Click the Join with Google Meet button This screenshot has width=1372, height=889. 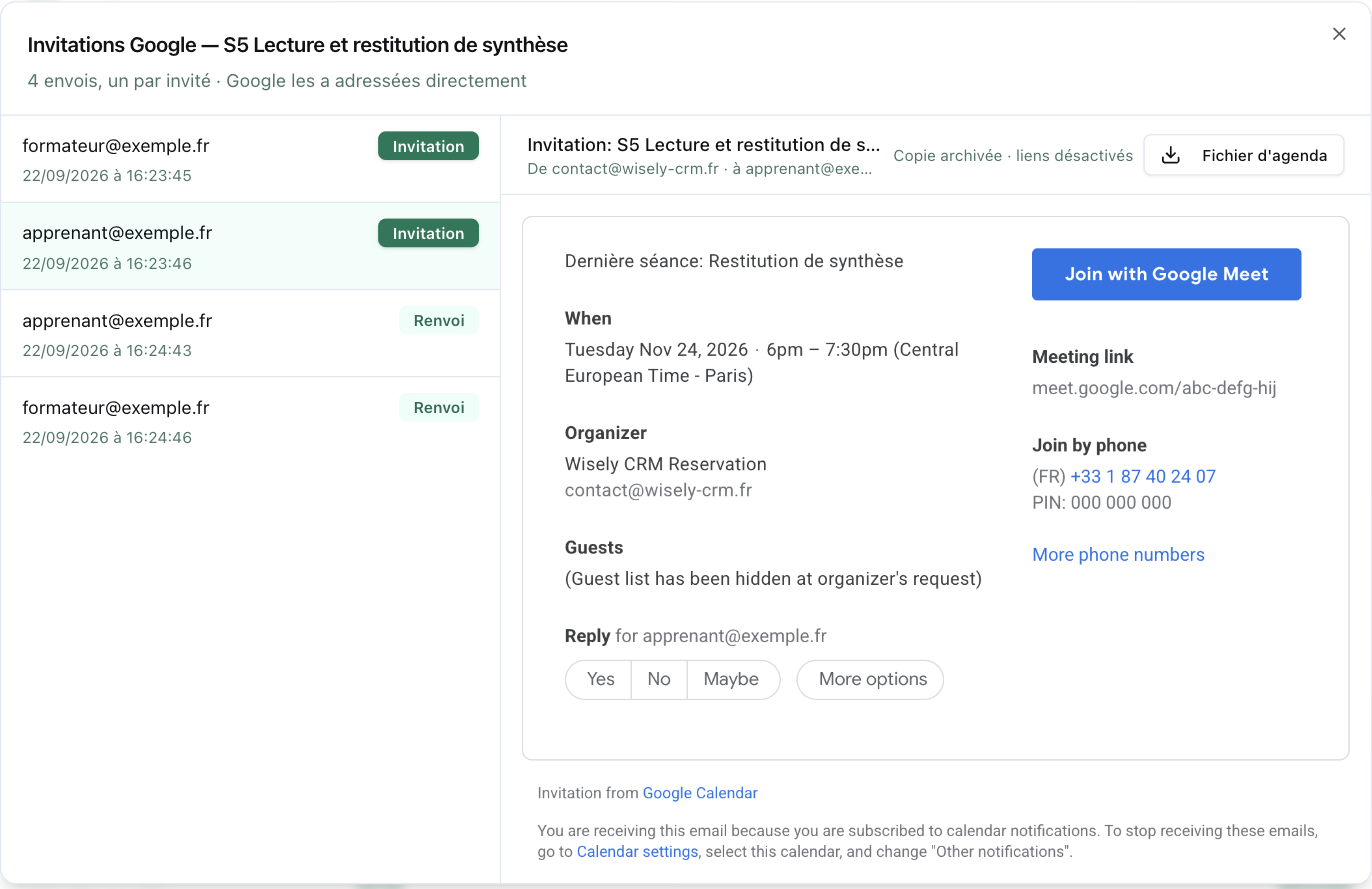click(1166, 274)
